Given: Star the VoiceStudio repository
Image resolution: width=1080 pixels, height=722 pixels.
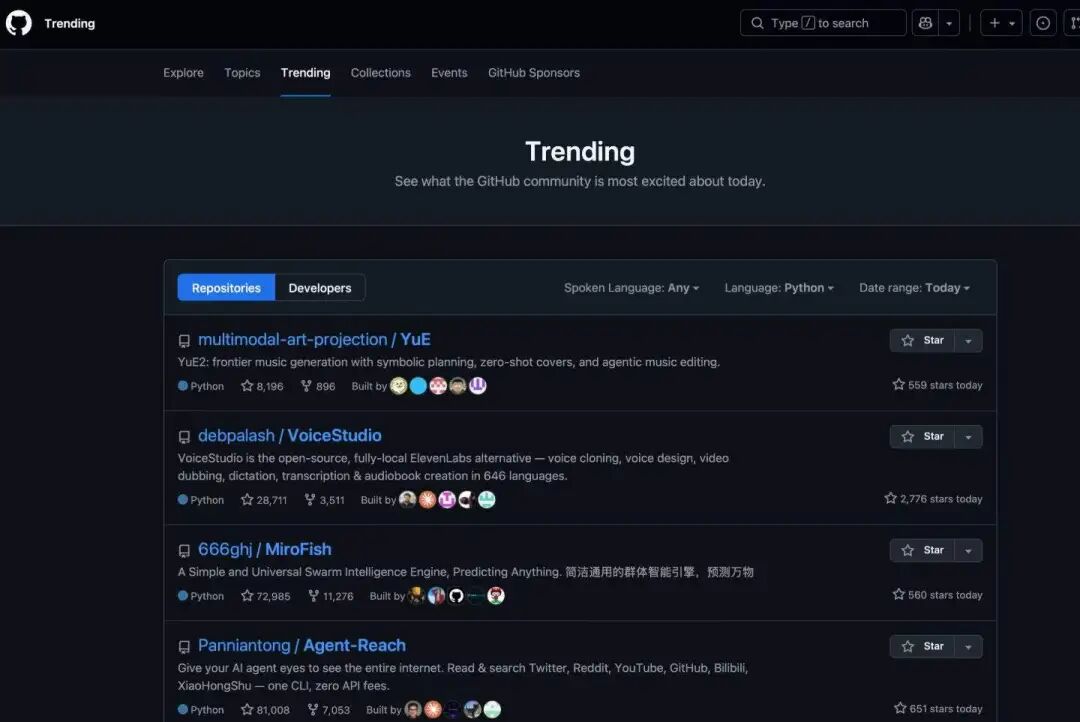Looking at the screenshot, I should (922, 437).
